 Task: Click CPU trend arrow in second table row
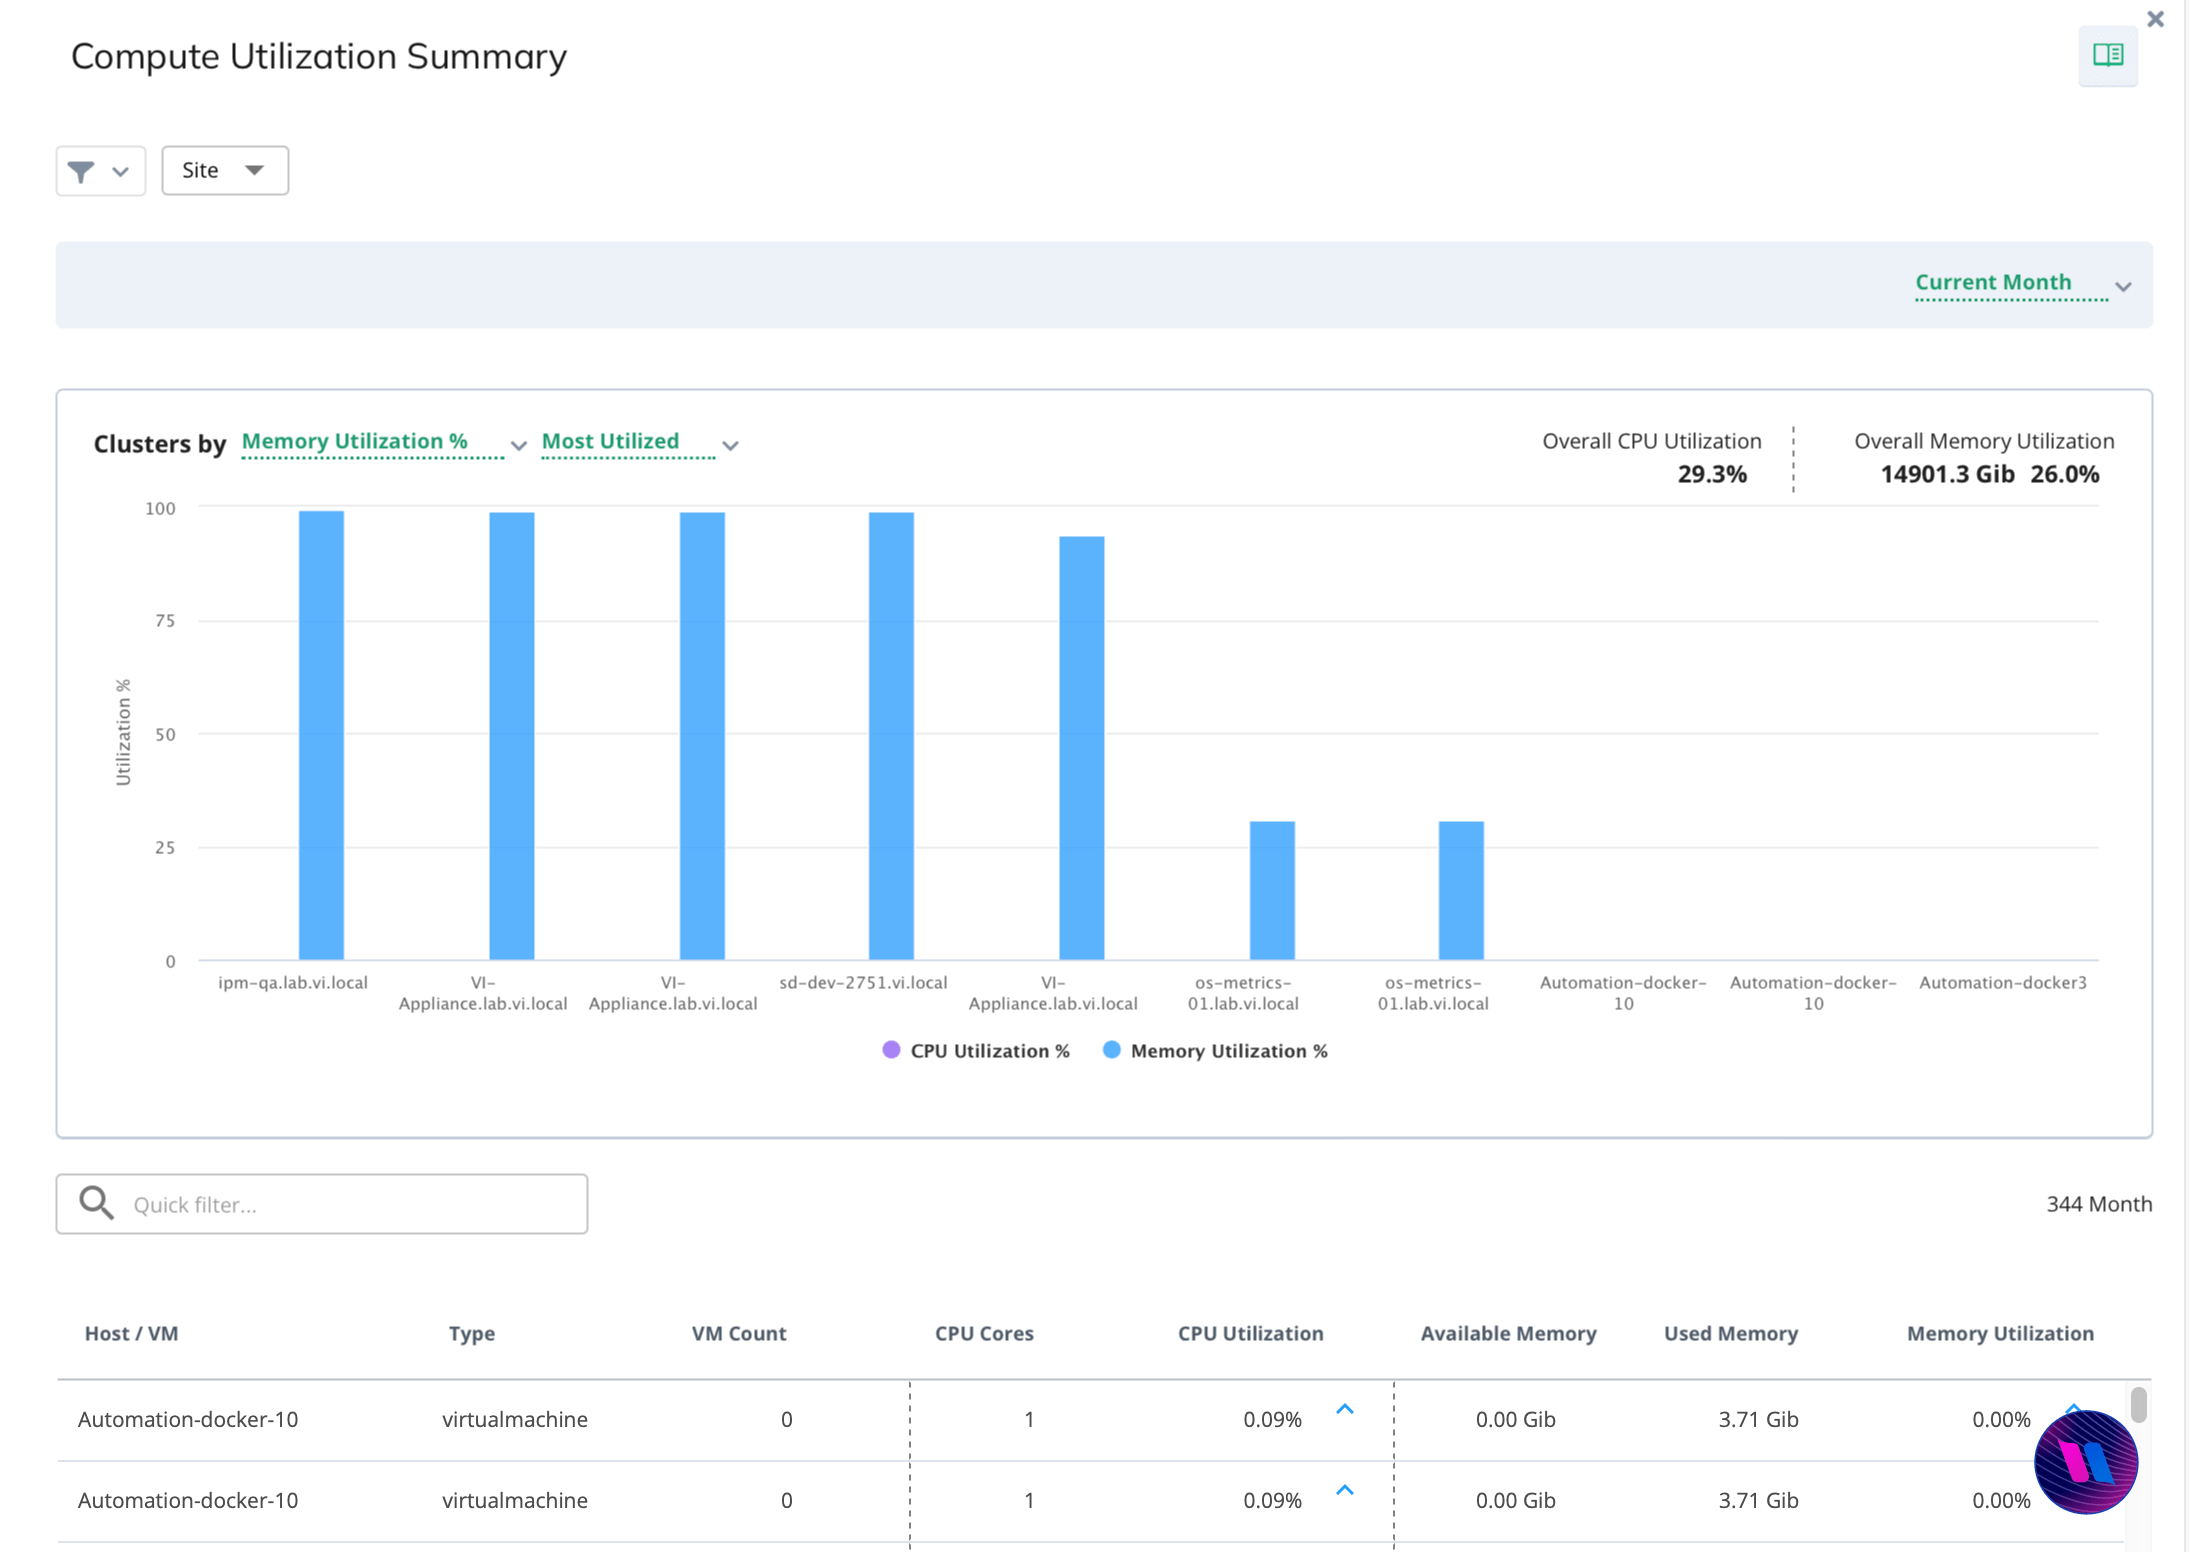pyautogui.click(x=1345, y=1490)
